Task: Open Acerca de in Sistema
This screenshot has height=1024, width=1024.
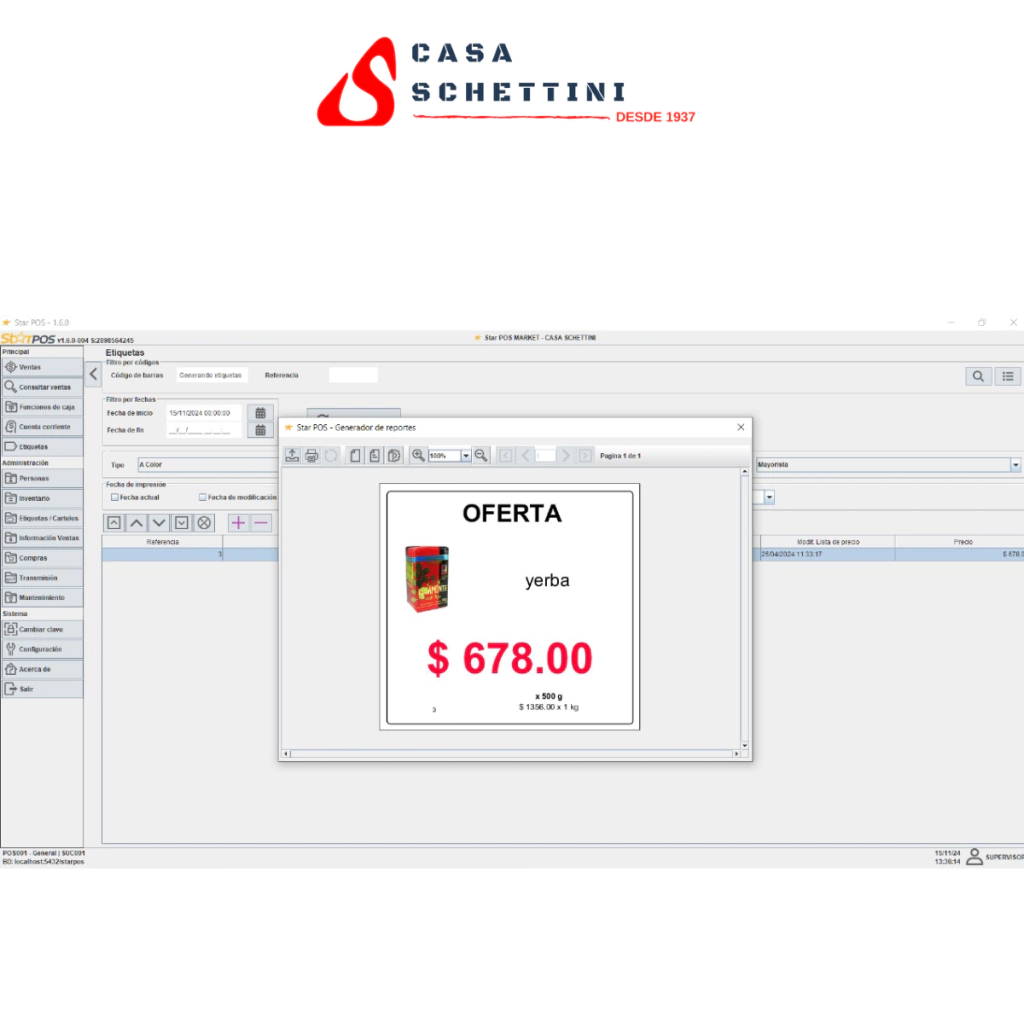Action: (x=42, y=669)
